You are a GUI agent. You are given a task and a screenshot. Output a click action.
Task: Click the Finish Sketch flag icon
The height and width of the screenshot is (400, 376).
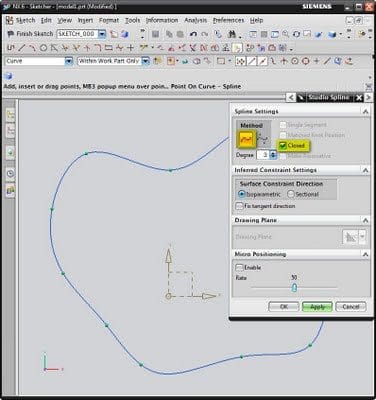pyautogui.click(x=10, y=34)
